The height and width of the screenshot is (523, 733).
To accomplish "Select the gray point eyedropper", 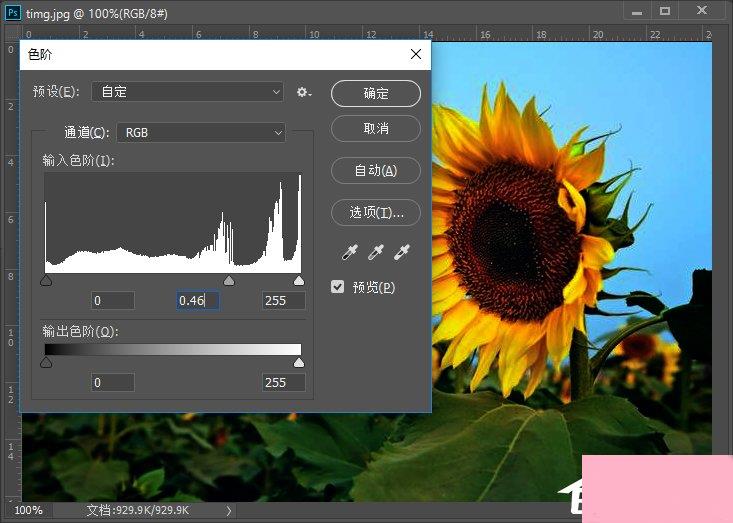I will tap(376, 252).
